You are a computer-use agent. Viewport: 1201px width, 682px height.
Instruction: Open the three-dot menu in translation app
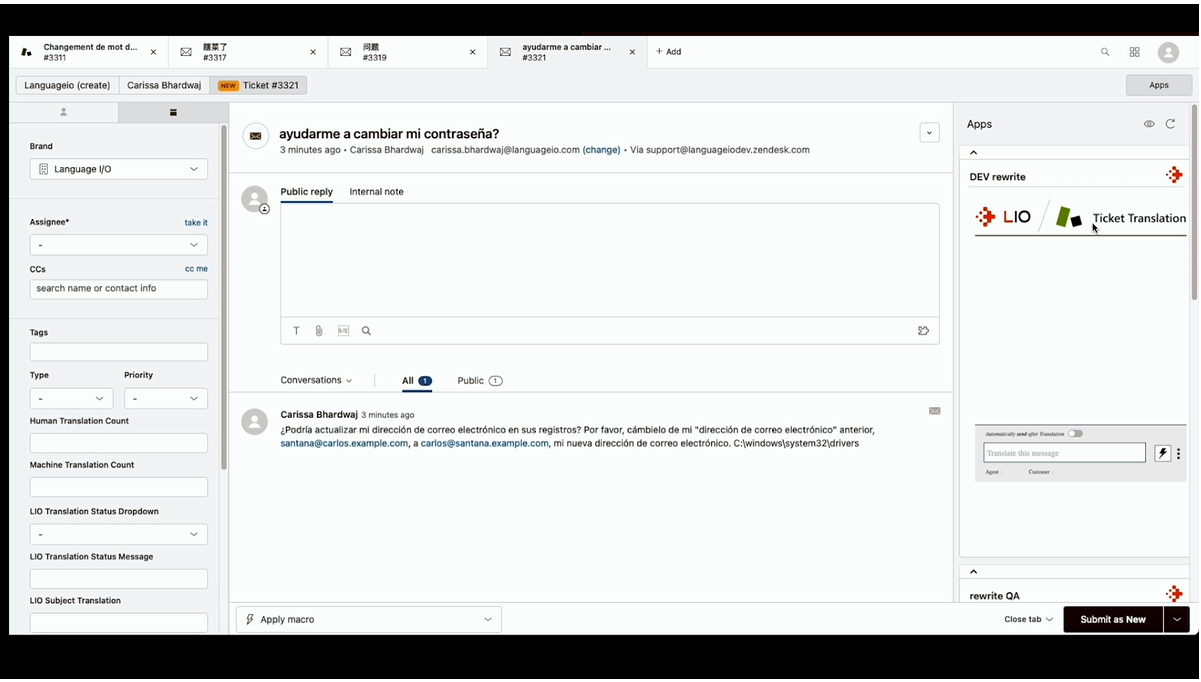coord(1179,453)
